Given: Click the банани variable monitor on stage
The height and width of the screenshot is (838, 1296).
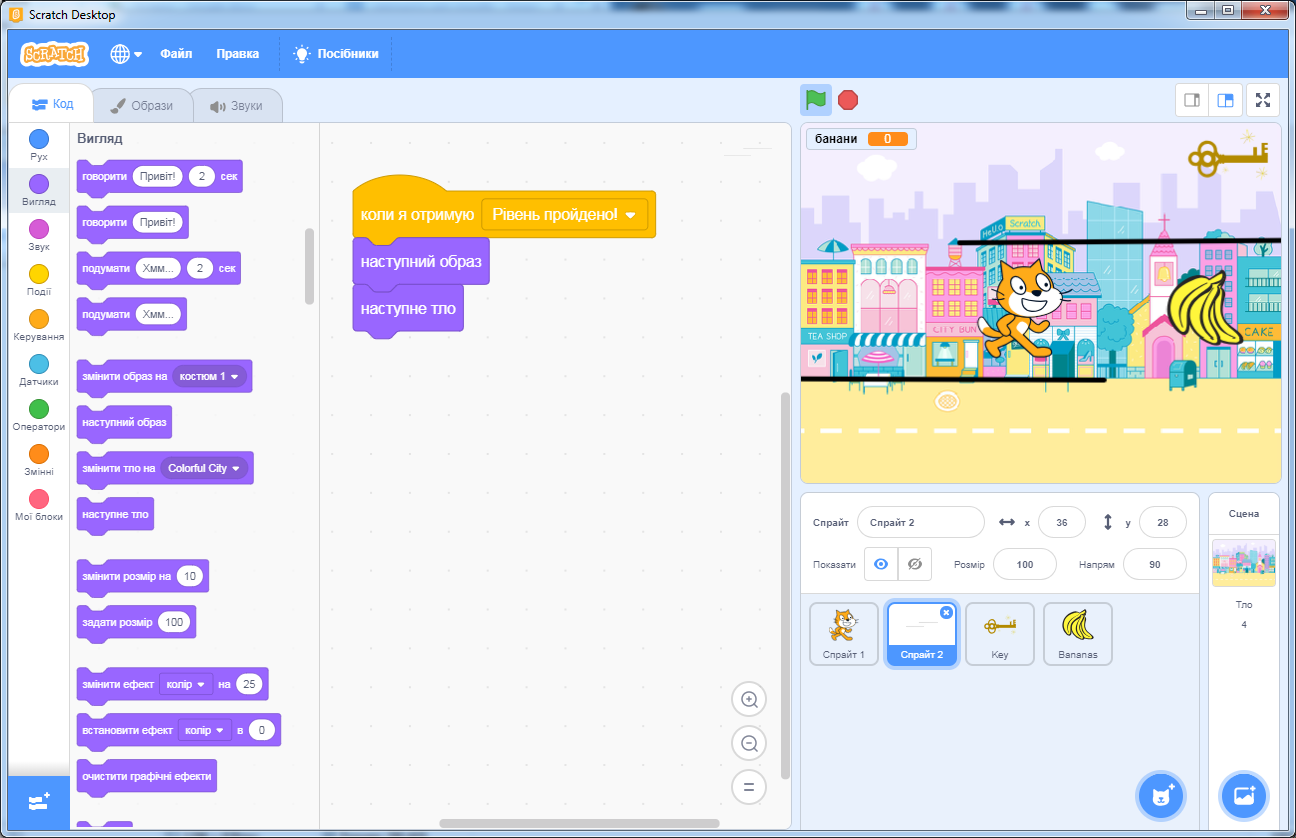Looking at the screenshot, I should click(861, 139).
